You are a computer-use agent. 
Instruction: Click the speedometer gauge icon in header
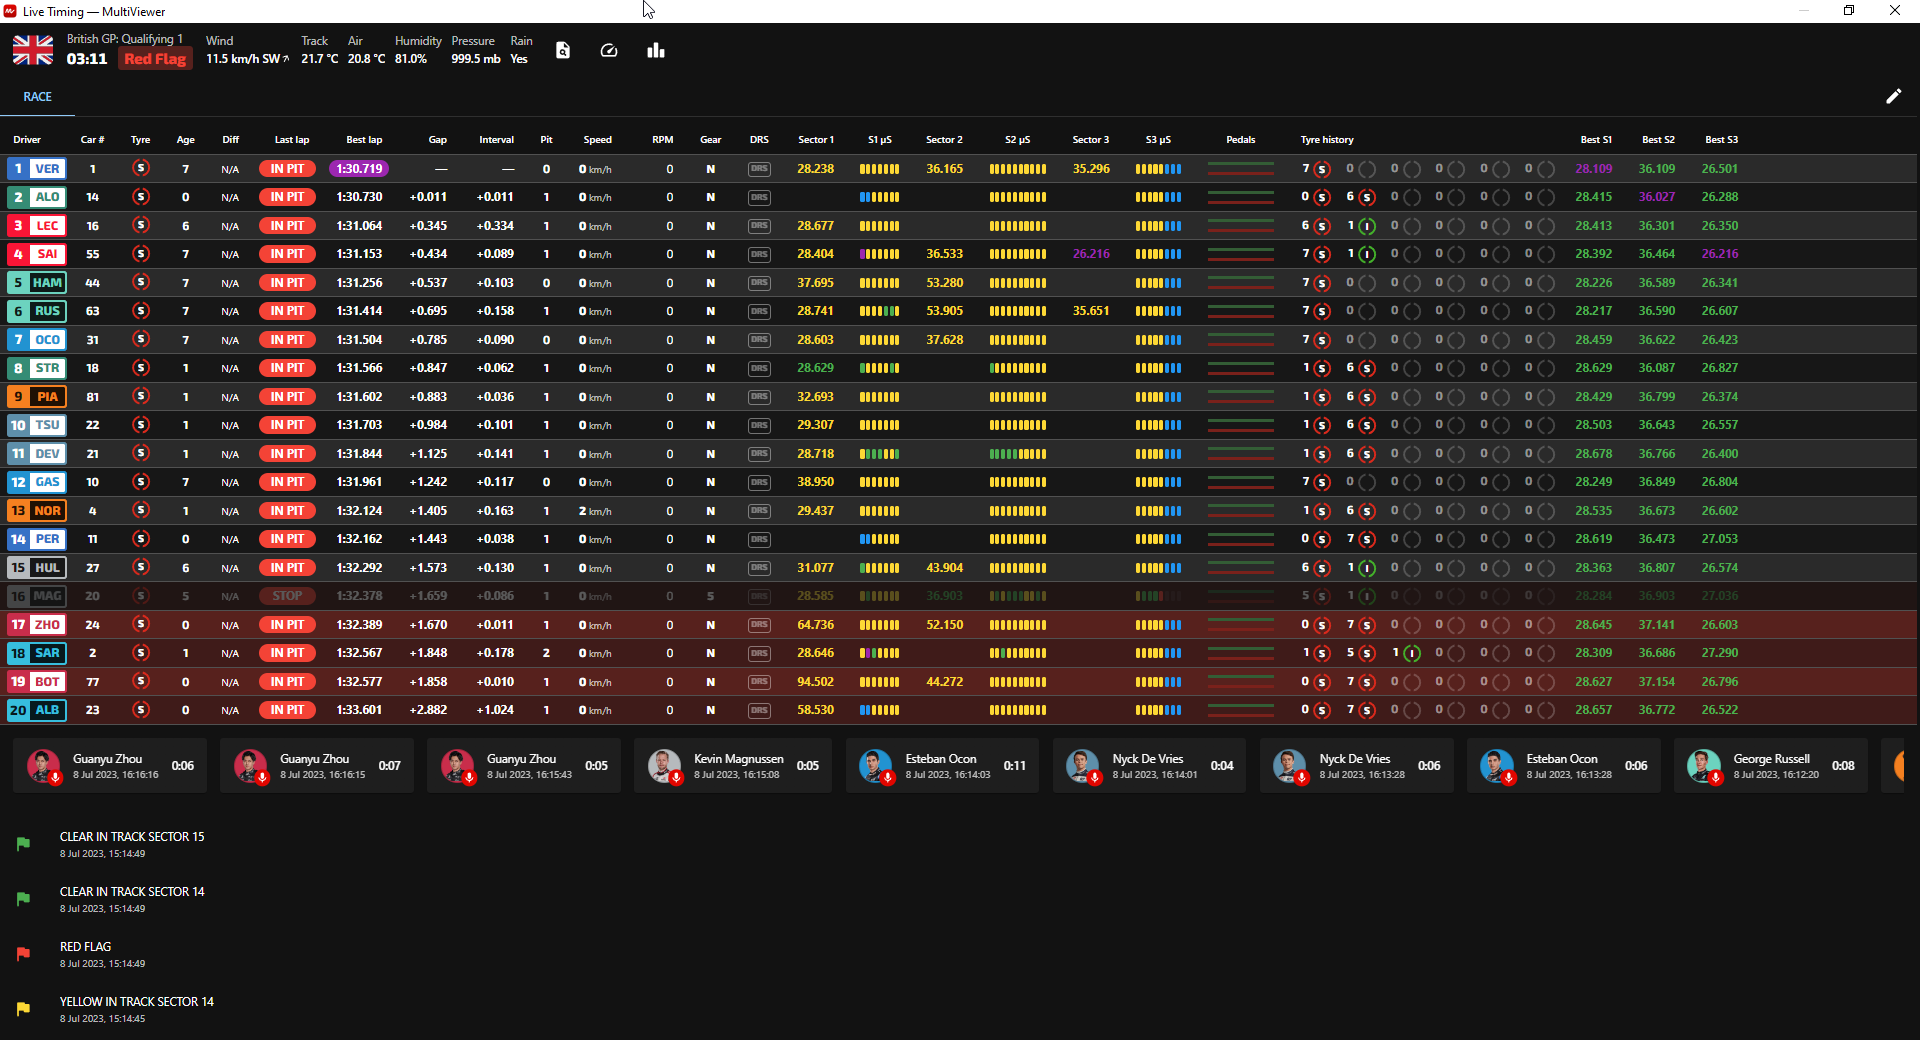tap(609, 51)
